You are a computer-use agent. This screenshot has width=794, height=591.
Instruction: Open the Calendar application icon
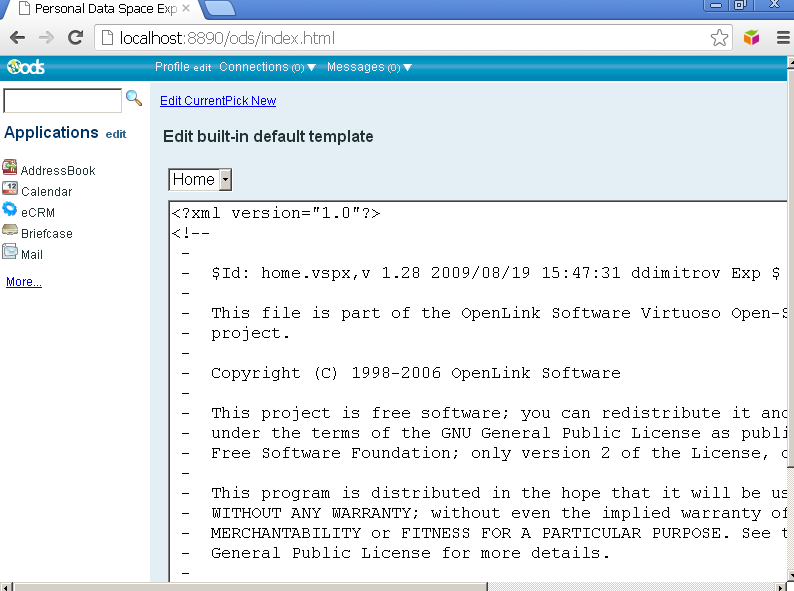[10, 190]
